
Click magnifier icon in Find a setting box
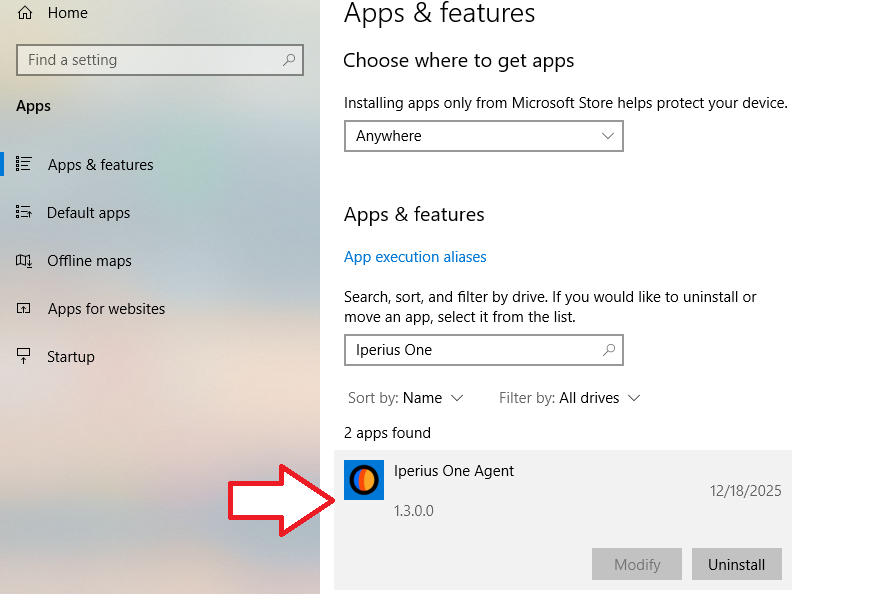tap(289, 60)
